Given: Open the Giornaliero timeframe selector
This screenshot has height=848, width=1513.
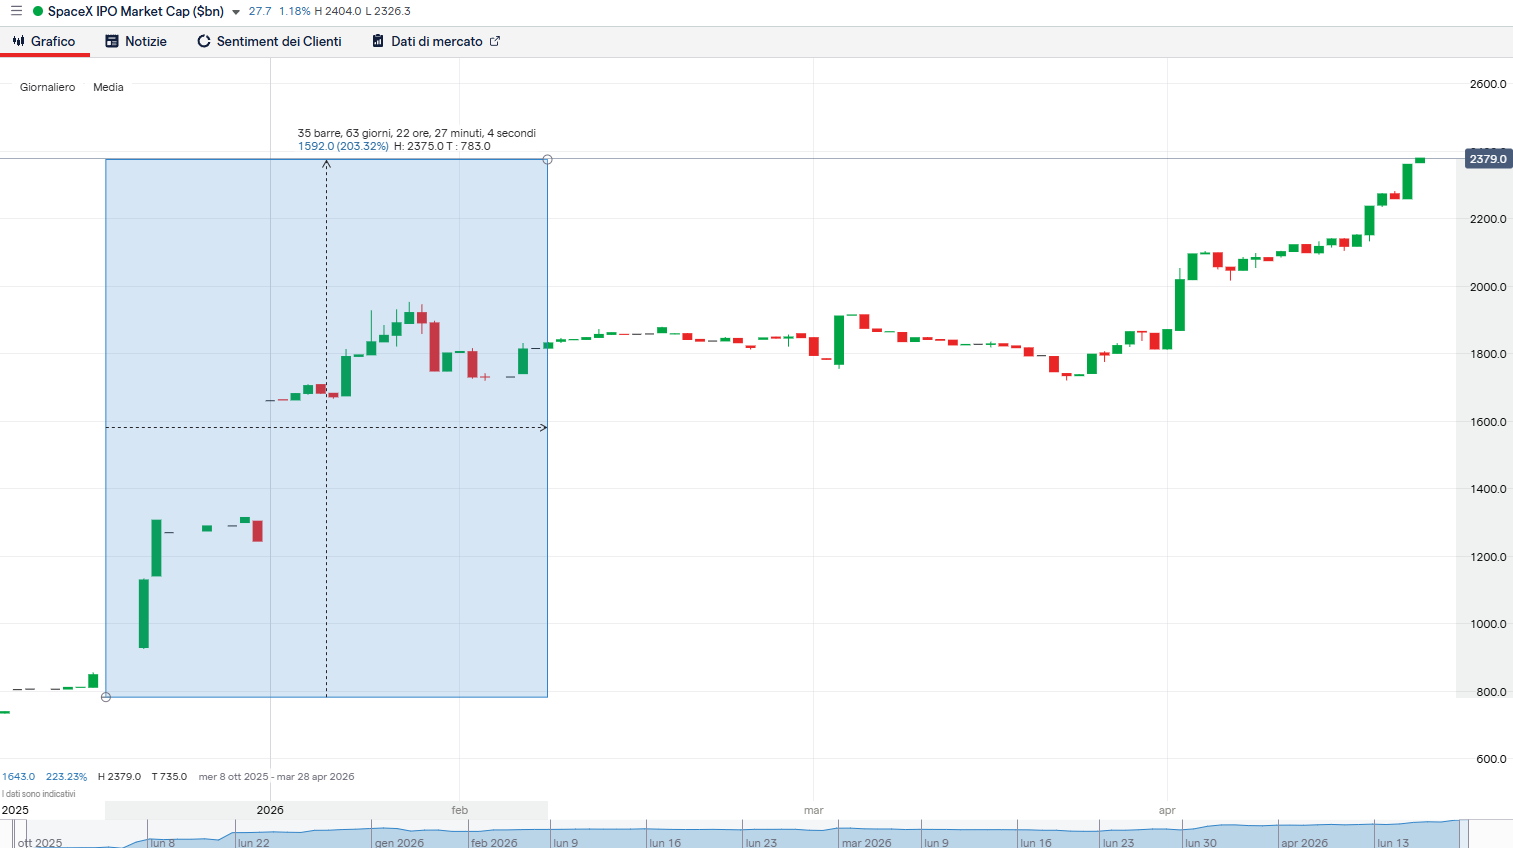Looking at the screenshot, I should (46, 87).
